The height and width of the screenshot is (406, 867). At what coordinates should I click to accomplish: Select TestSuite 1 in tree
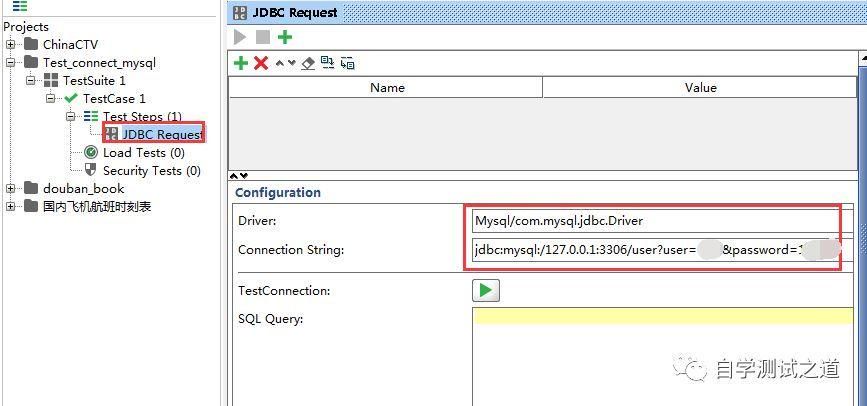[x=94, y=81]
